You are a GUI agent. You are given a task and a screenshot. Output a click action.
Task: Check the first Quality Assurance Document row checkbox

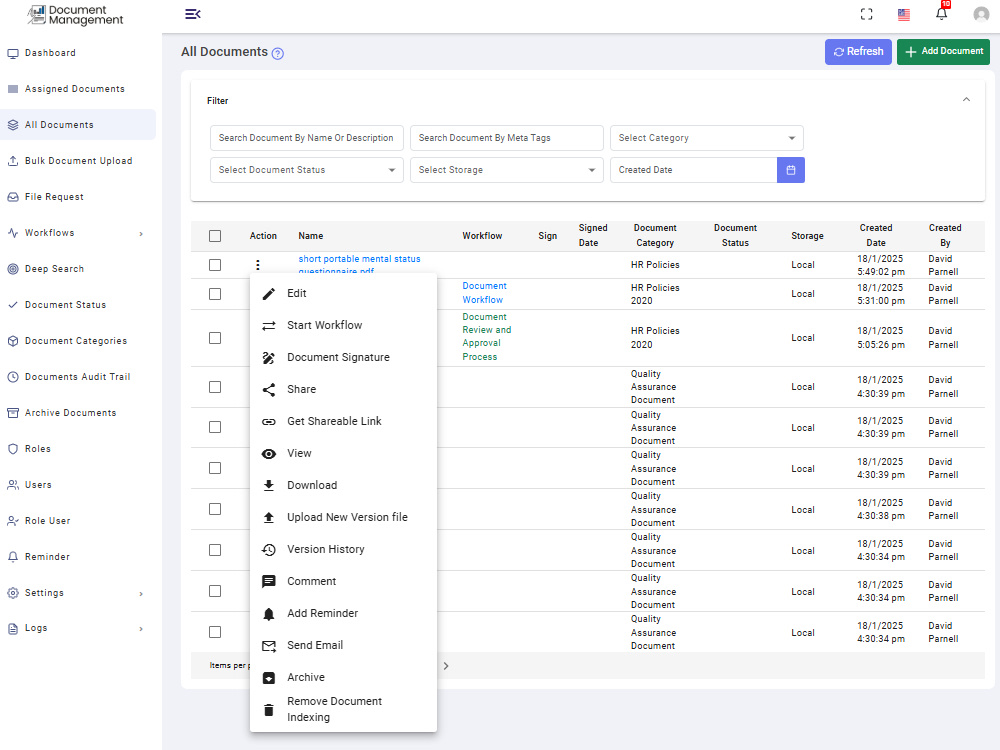(x=215, y=387)
